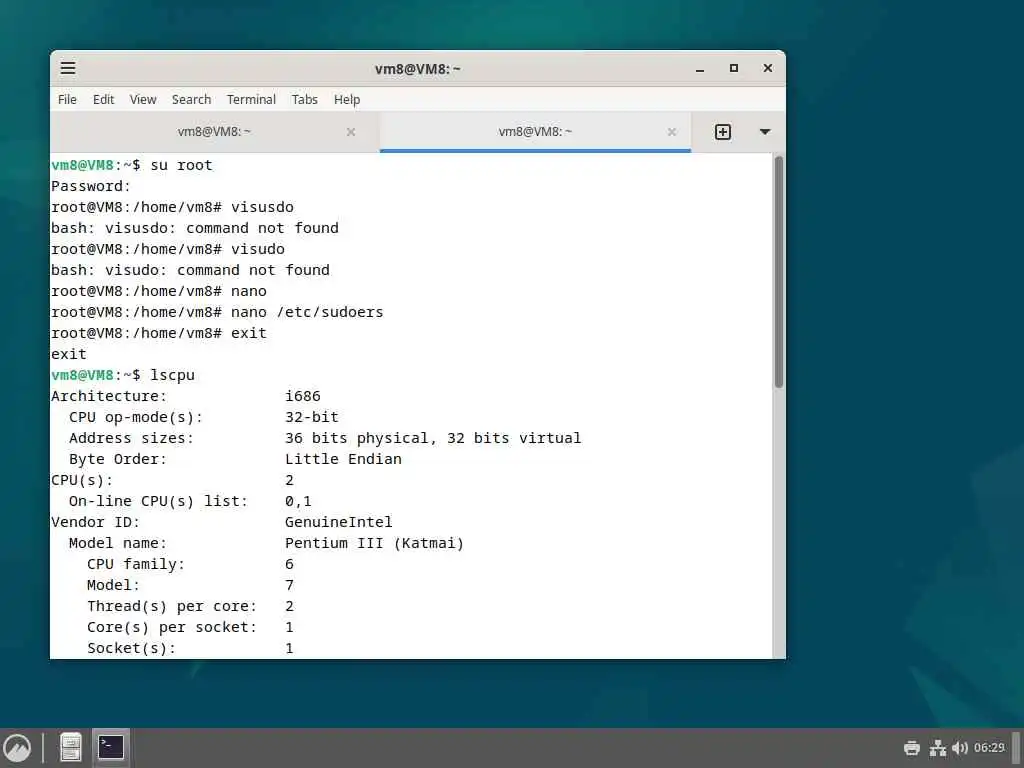Image resolution: width=1024 pixels, height=768 pixels.
Task: Select the second vm8@VM8 tab
Action: click(x=535, y=132)
